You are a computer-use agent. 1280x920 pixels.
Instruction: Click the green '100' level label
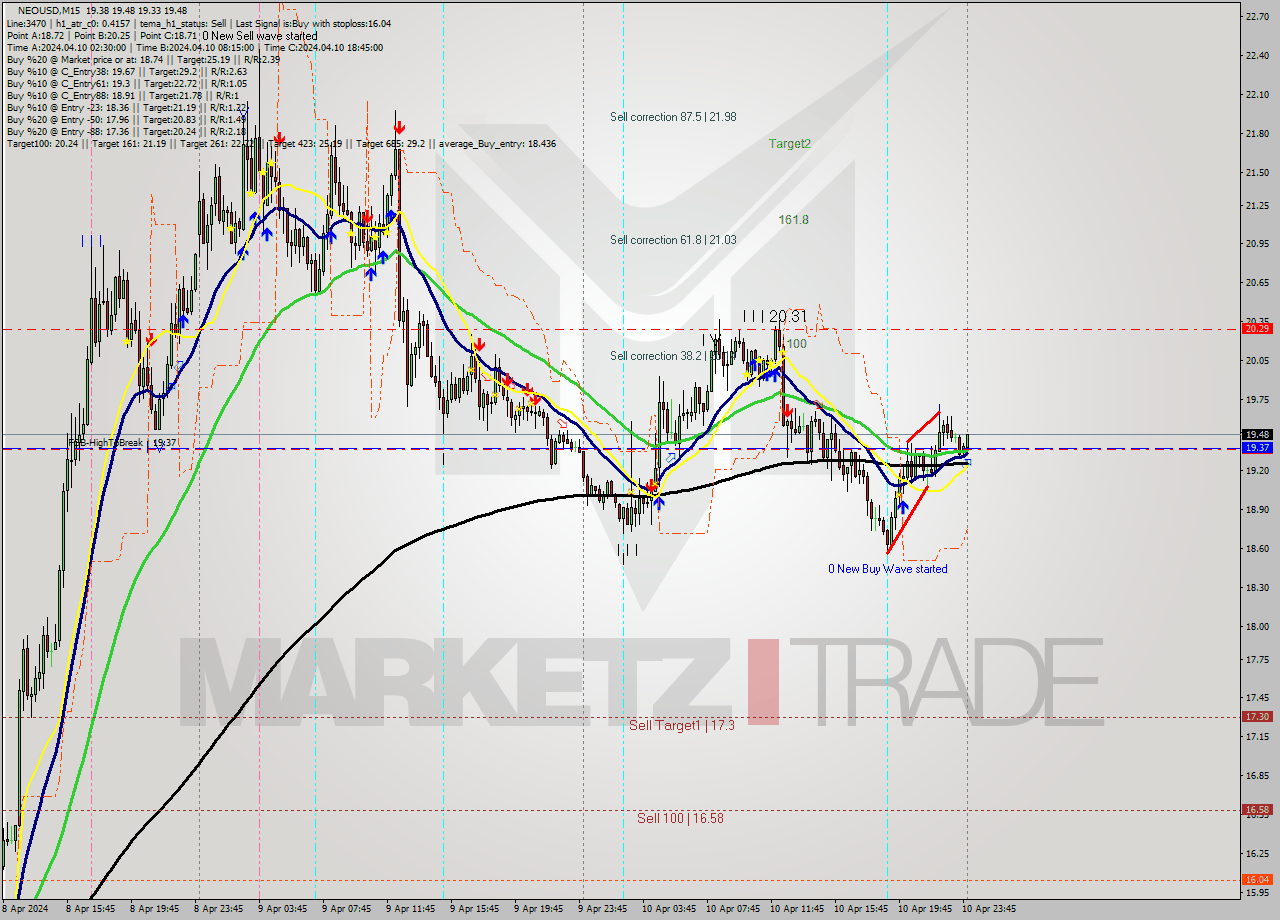pyautogui.click(x=796, y=344)
